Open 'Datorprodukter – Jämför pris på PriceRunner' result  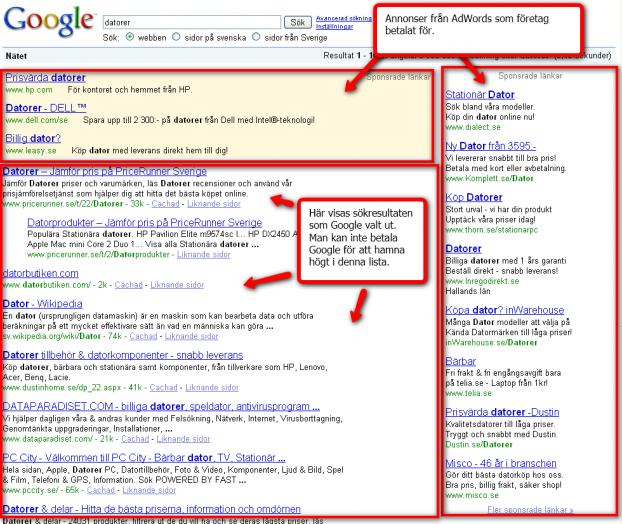pos(144,223)
